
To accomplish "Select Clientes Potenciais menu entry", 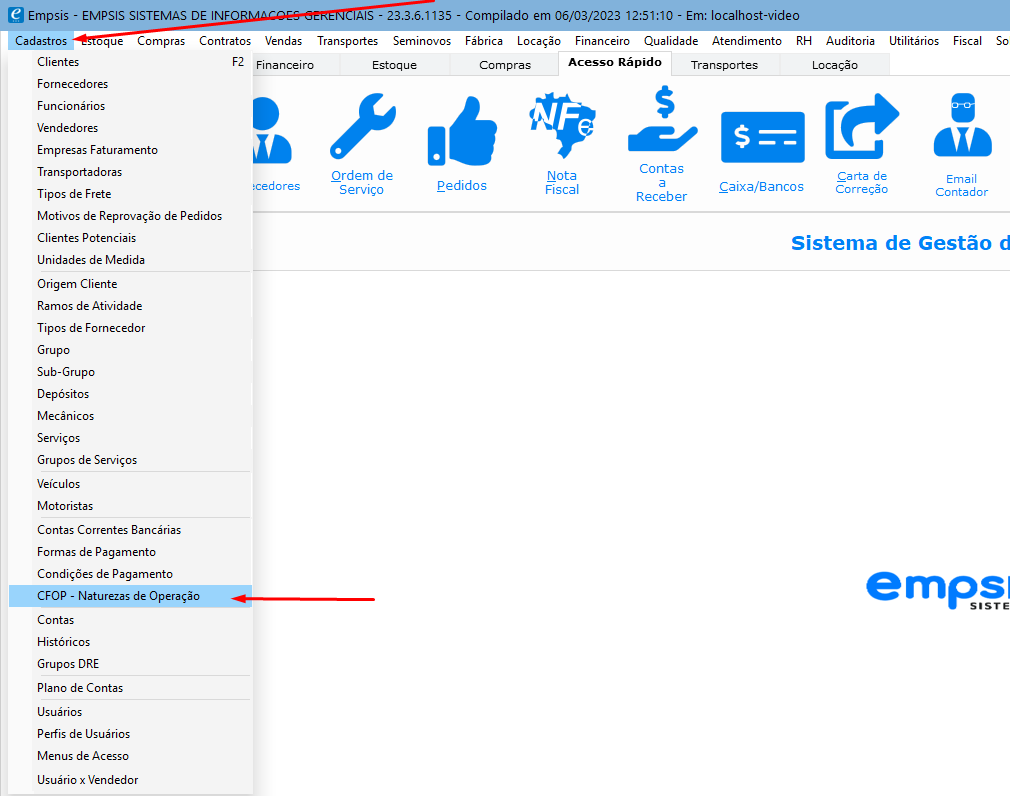I will pos(129,238).
